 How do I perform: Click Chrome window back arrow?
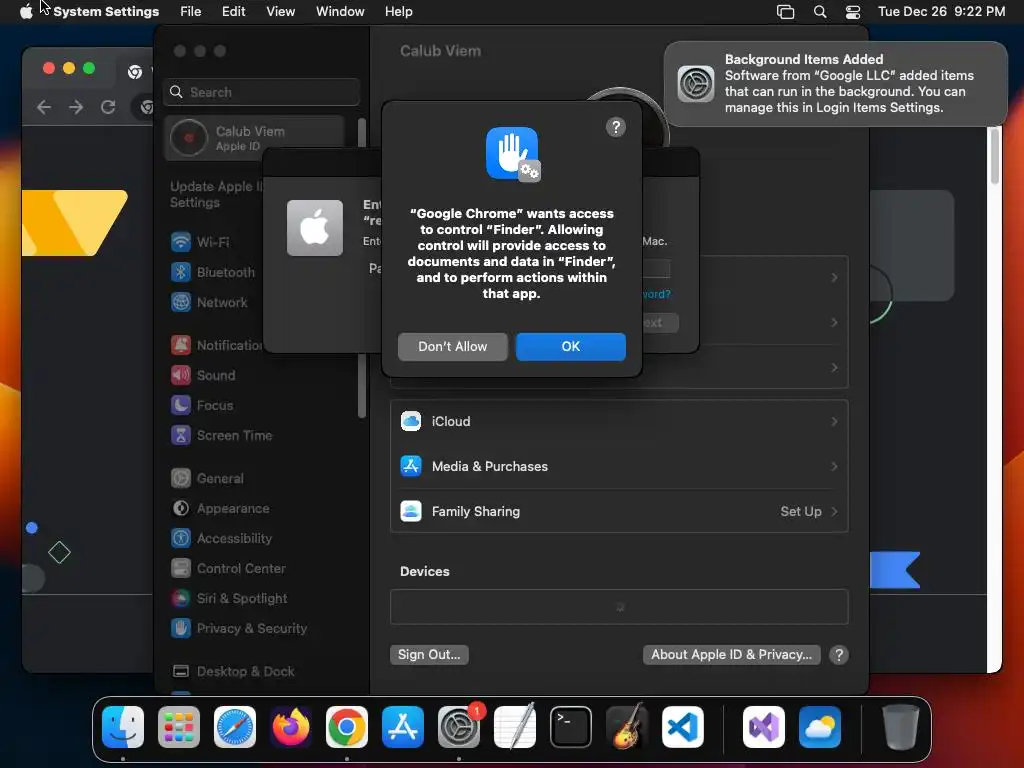tap(44, 107)
